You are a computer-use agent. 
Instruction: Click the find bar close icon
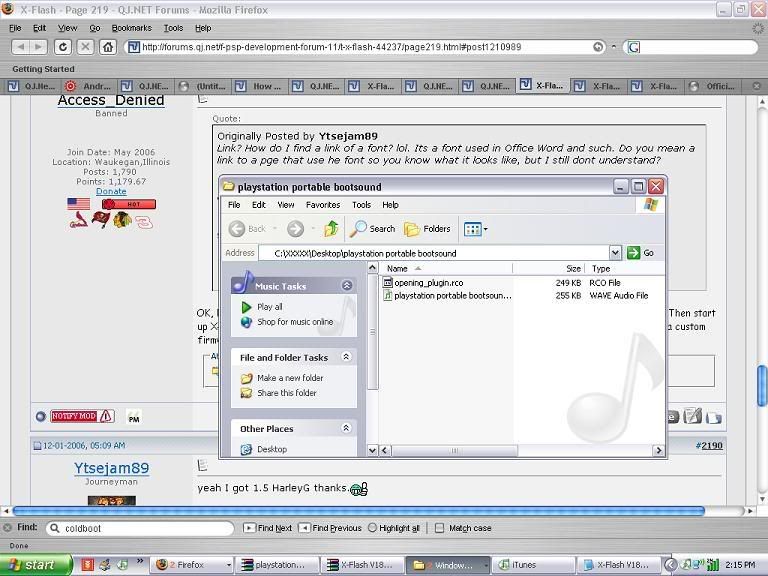tap(7, 528)
